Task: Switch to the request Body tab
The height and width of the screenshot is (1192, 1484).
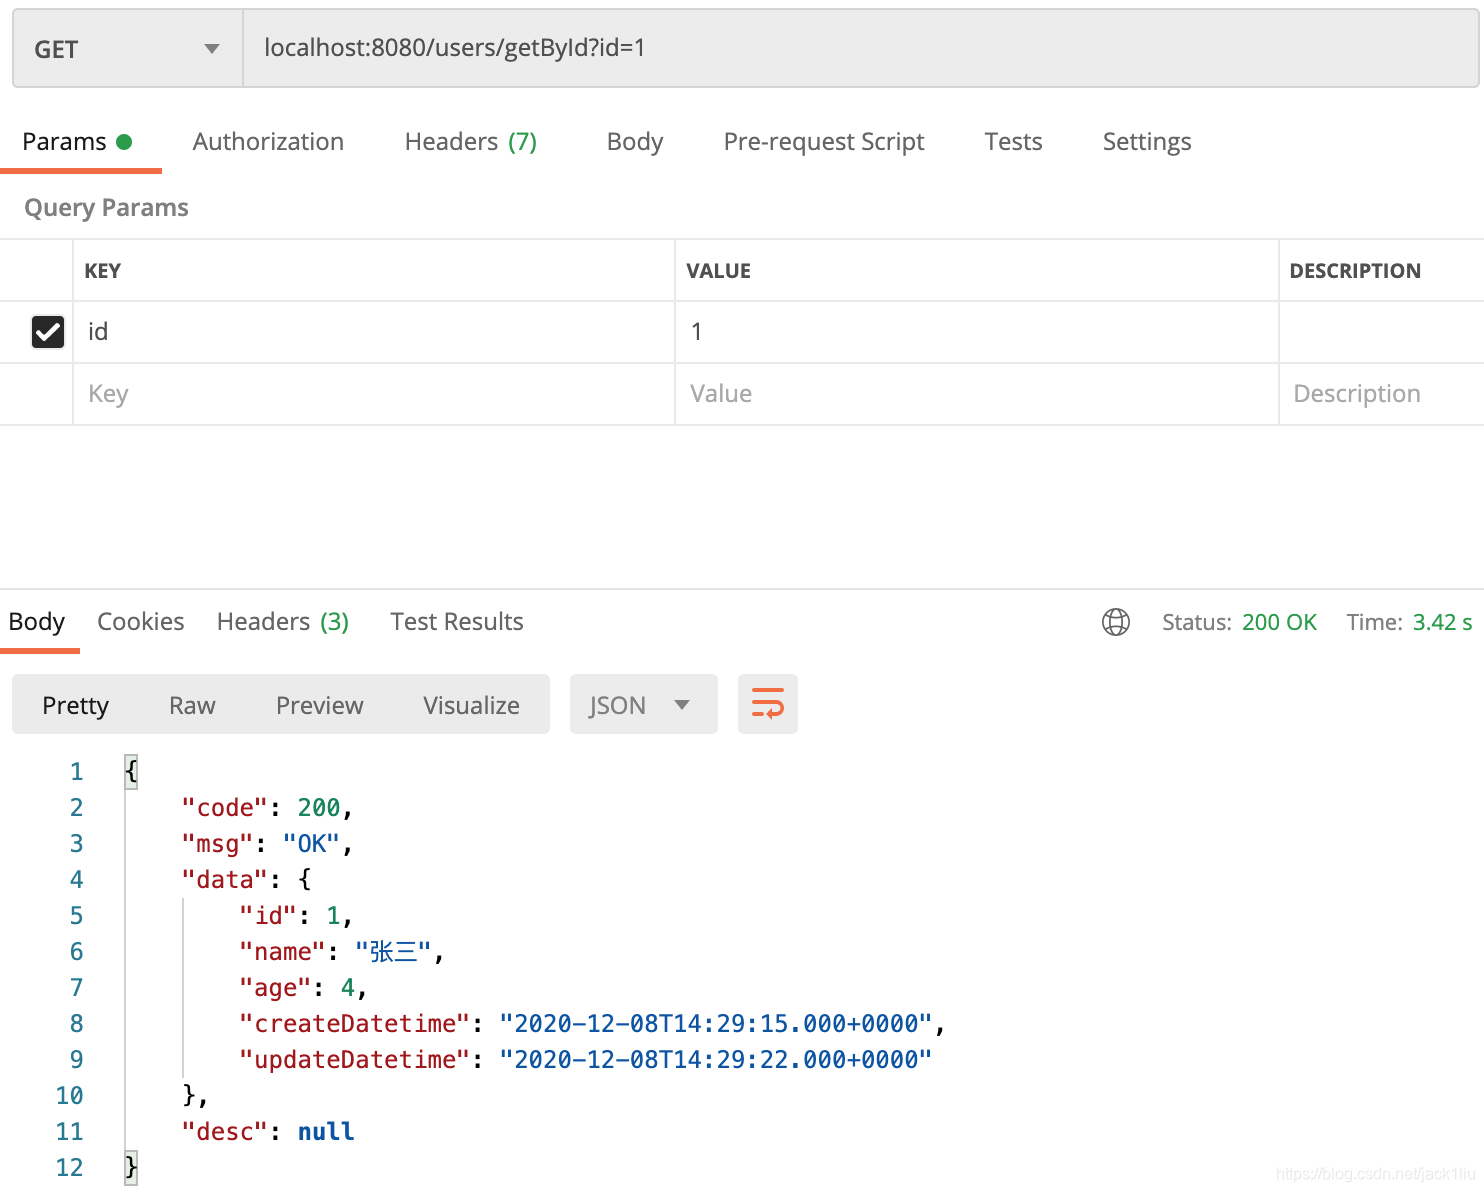Action: pos(635,142)
